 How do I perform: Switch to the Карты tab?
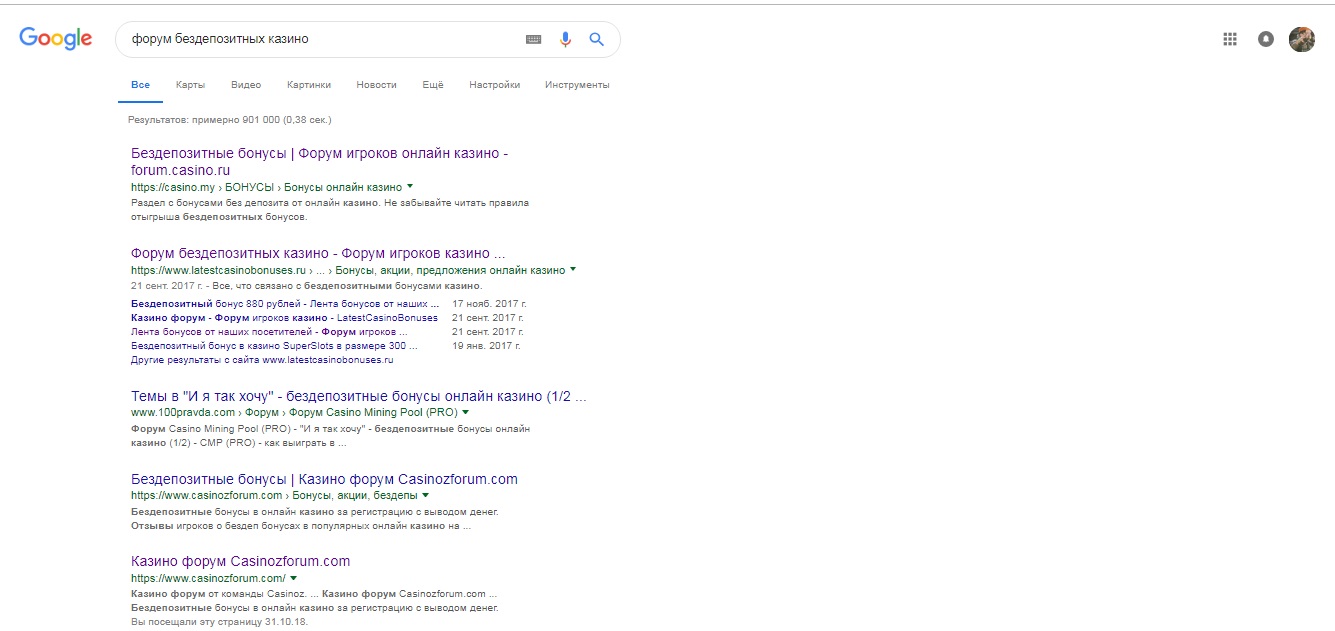tap(190, 85)
